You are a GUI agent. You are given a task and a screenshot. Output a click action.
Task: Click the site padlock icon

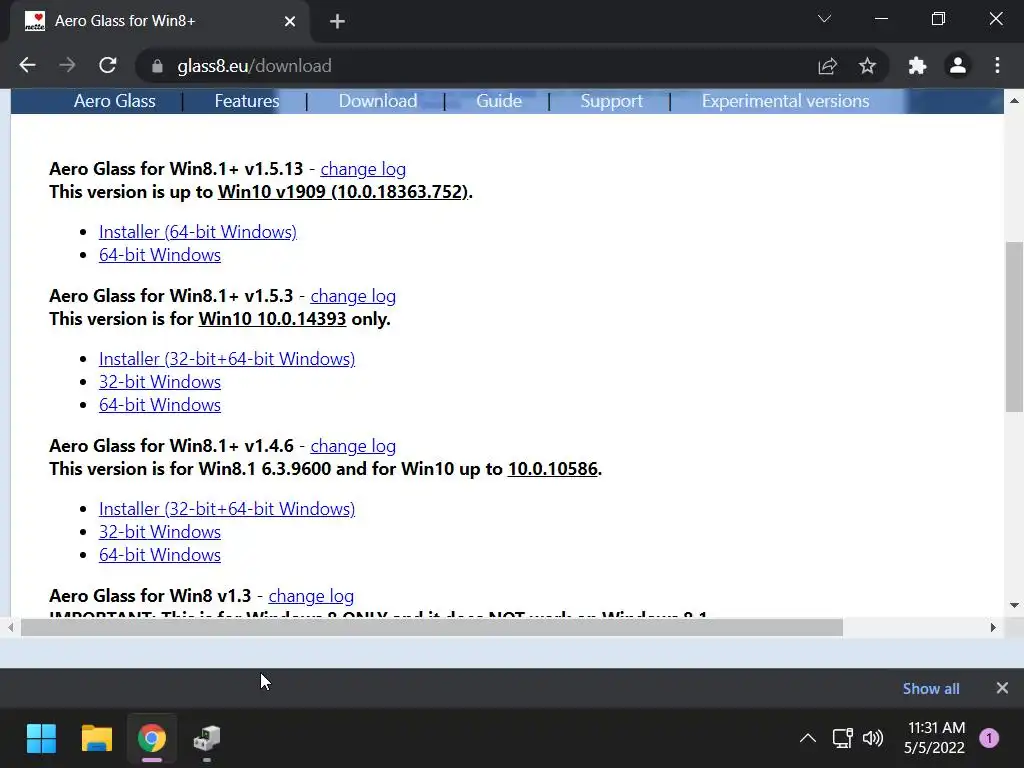(x=157, y=66)
